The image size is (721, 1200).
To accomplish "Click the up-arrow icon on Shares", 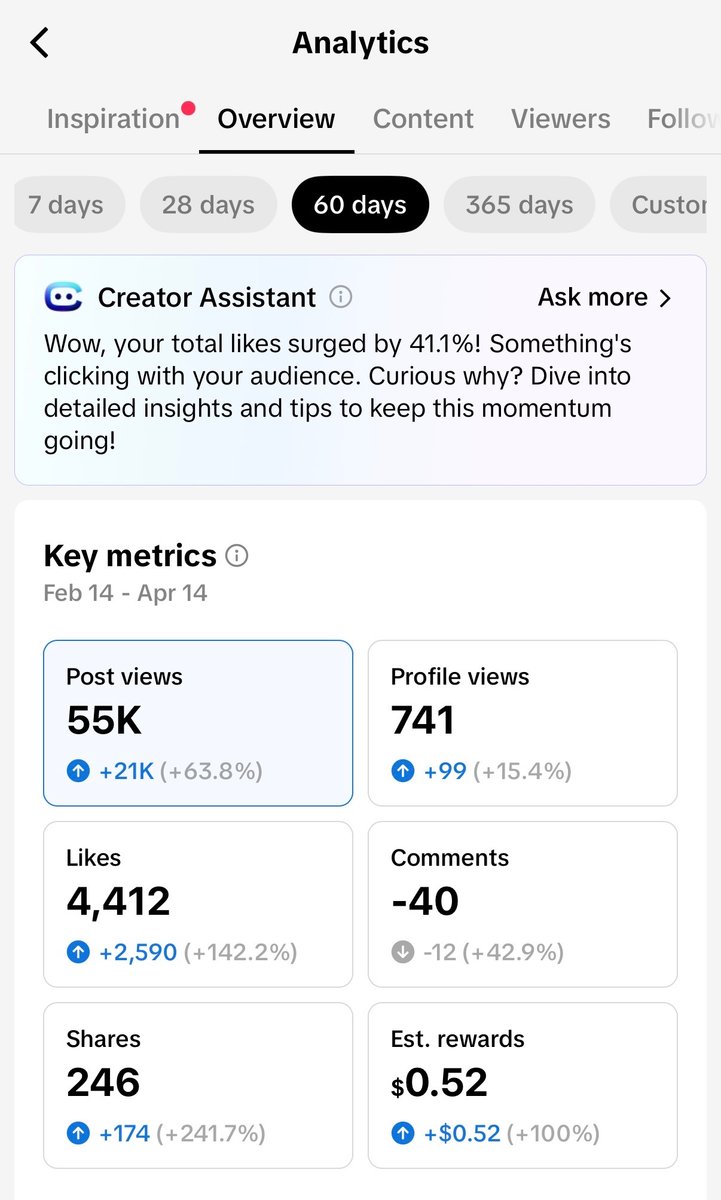I will (x=77, y=1133).
